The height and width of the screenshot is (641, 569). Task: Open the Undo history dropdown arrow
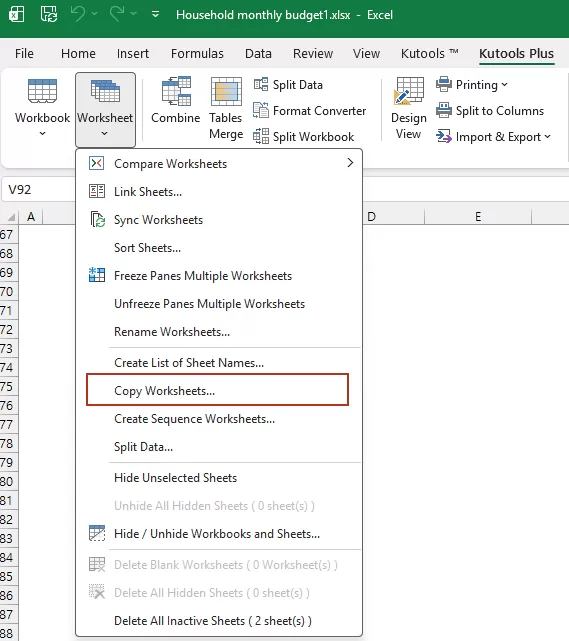click(x=94, y=14)
